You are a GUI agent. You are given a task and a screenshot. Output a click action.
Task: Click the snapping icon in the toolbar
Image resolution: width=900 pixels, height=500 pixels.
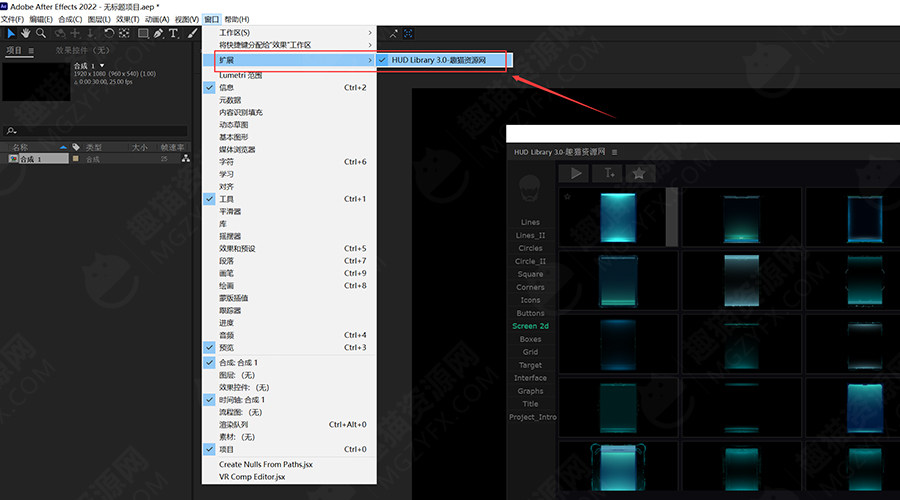pos(393,34)
